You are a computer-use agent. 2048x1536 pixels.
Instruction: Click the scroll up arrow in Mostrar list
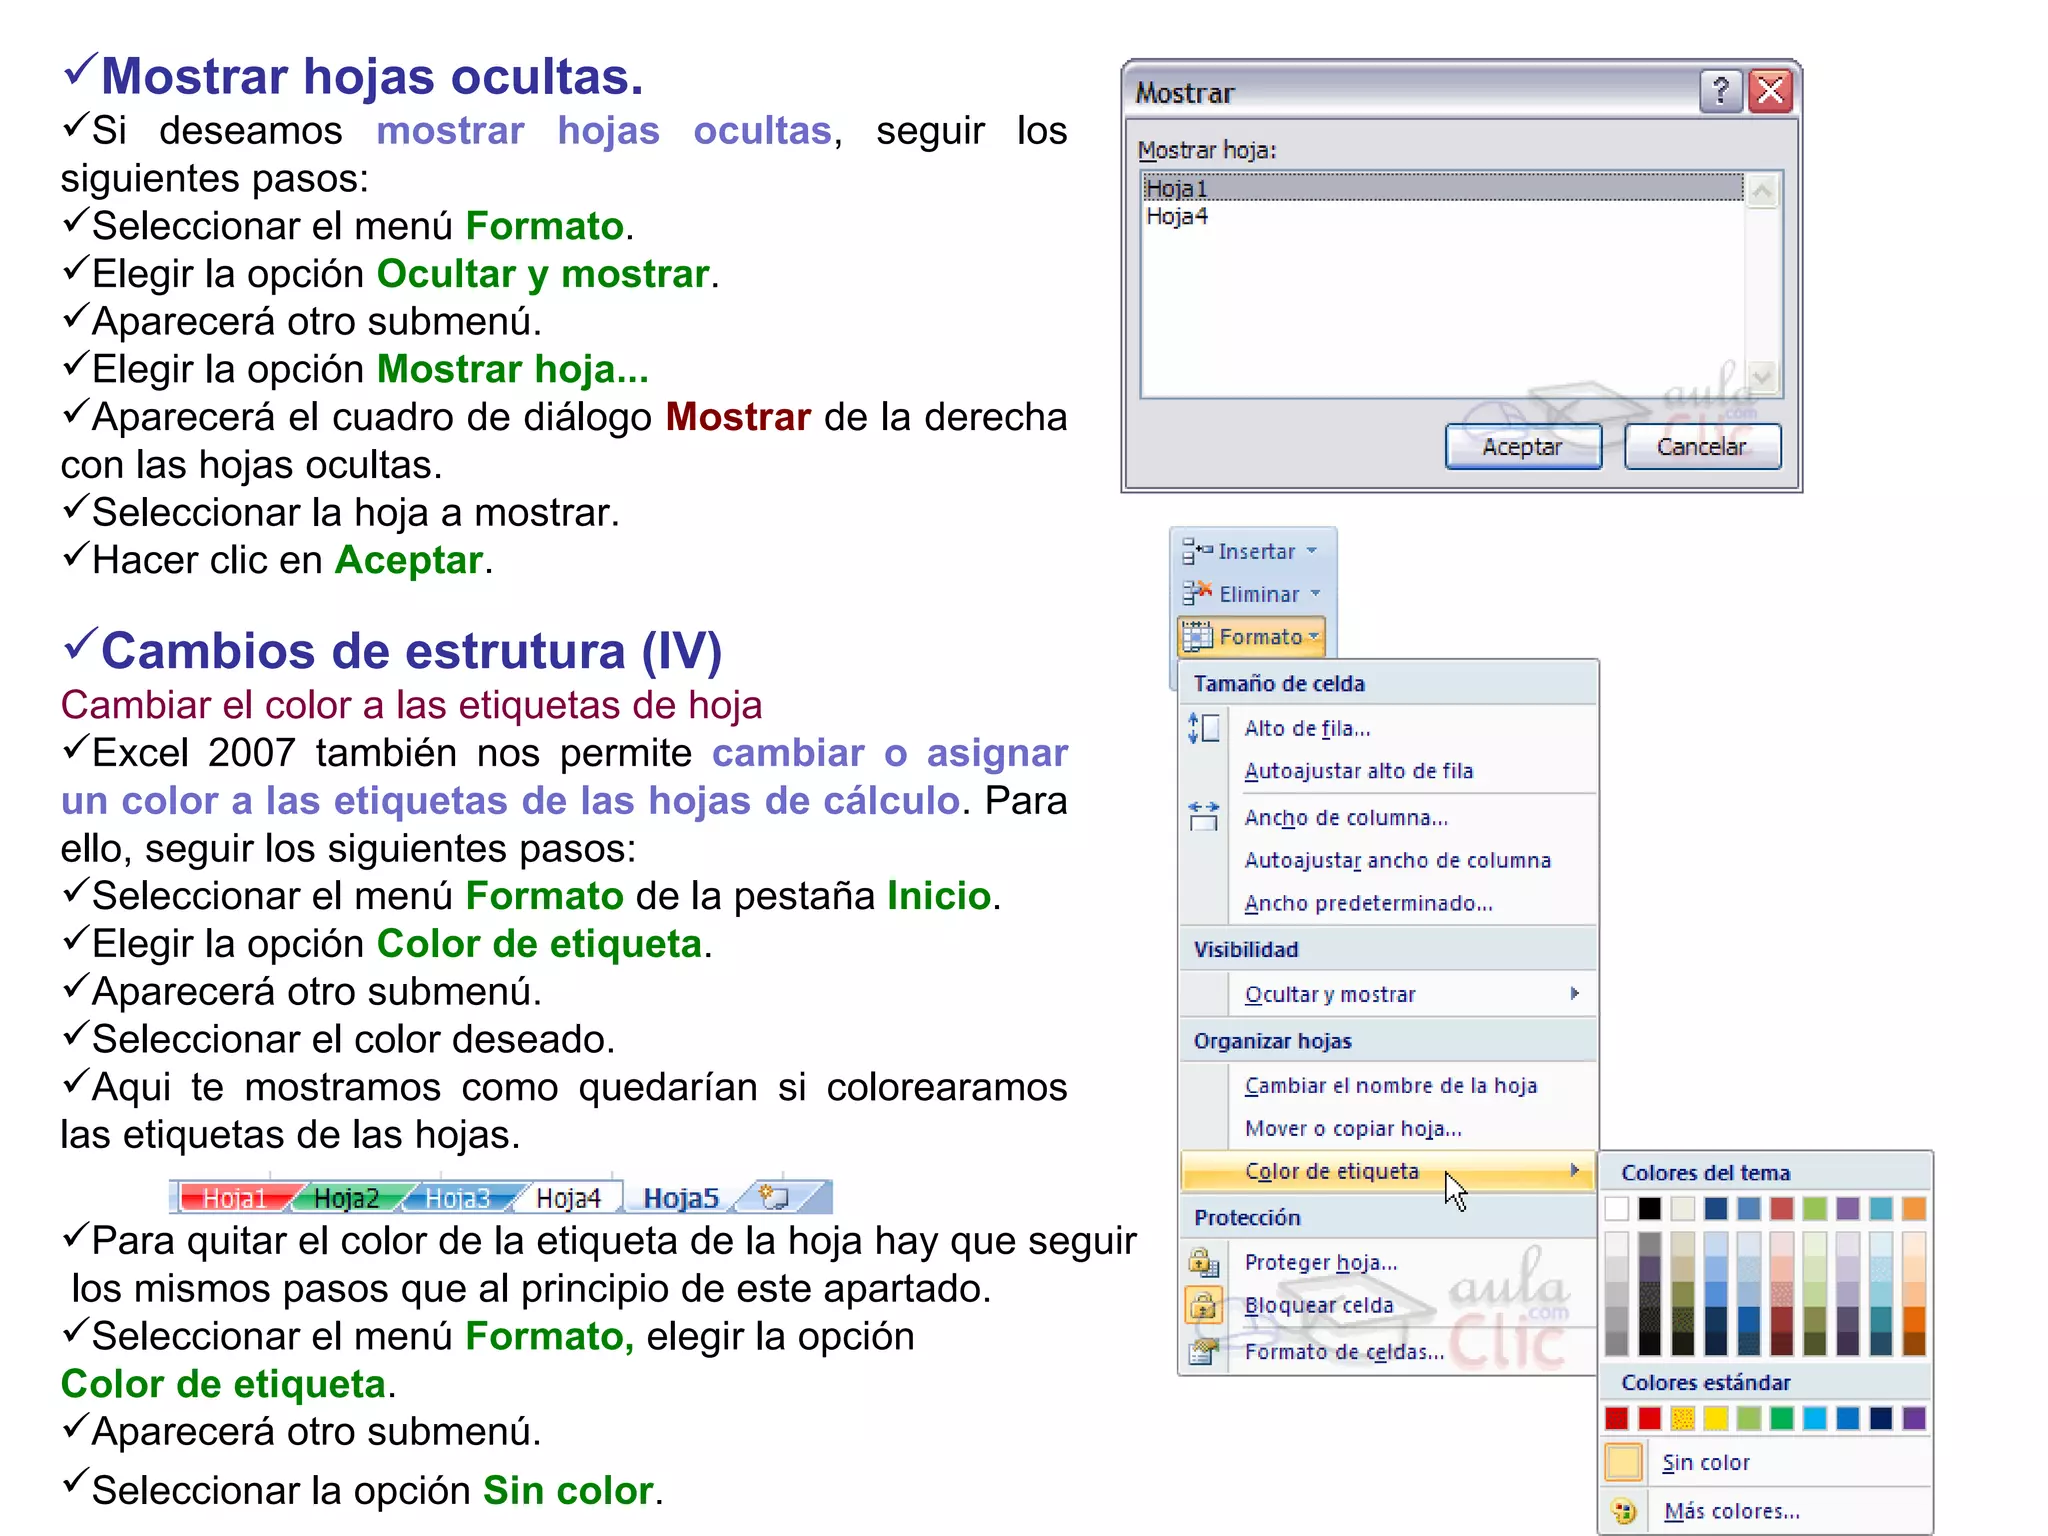pos(1762,190)
